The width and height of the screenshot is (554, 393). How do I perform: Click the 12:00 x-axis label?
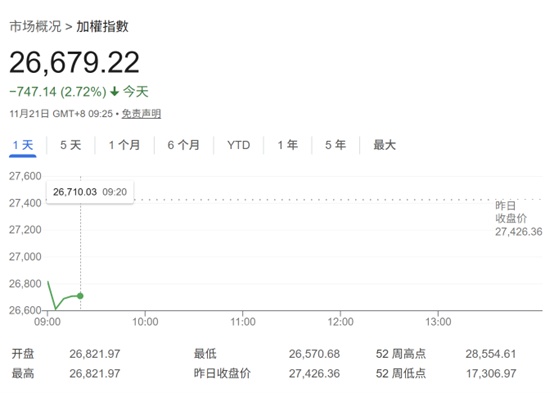click(x=341, y=322)
